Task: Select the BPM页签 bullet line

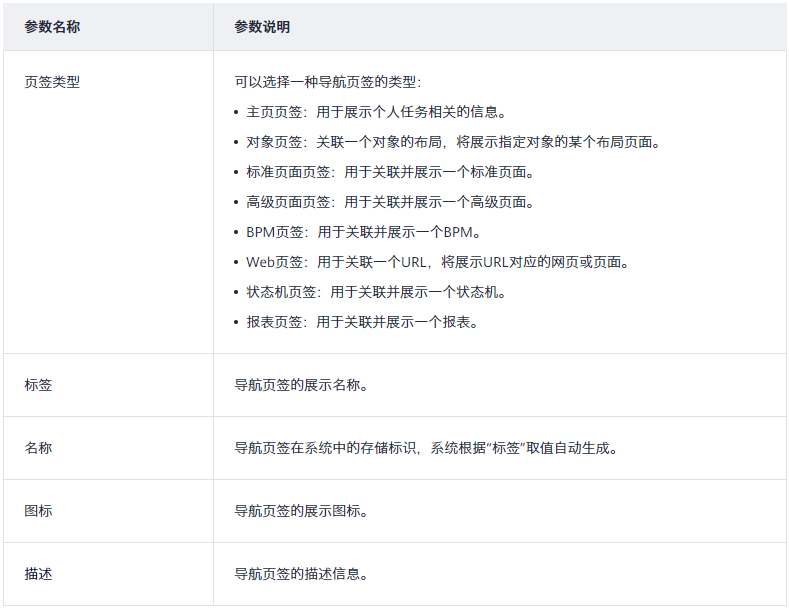Action: point(364,232)
